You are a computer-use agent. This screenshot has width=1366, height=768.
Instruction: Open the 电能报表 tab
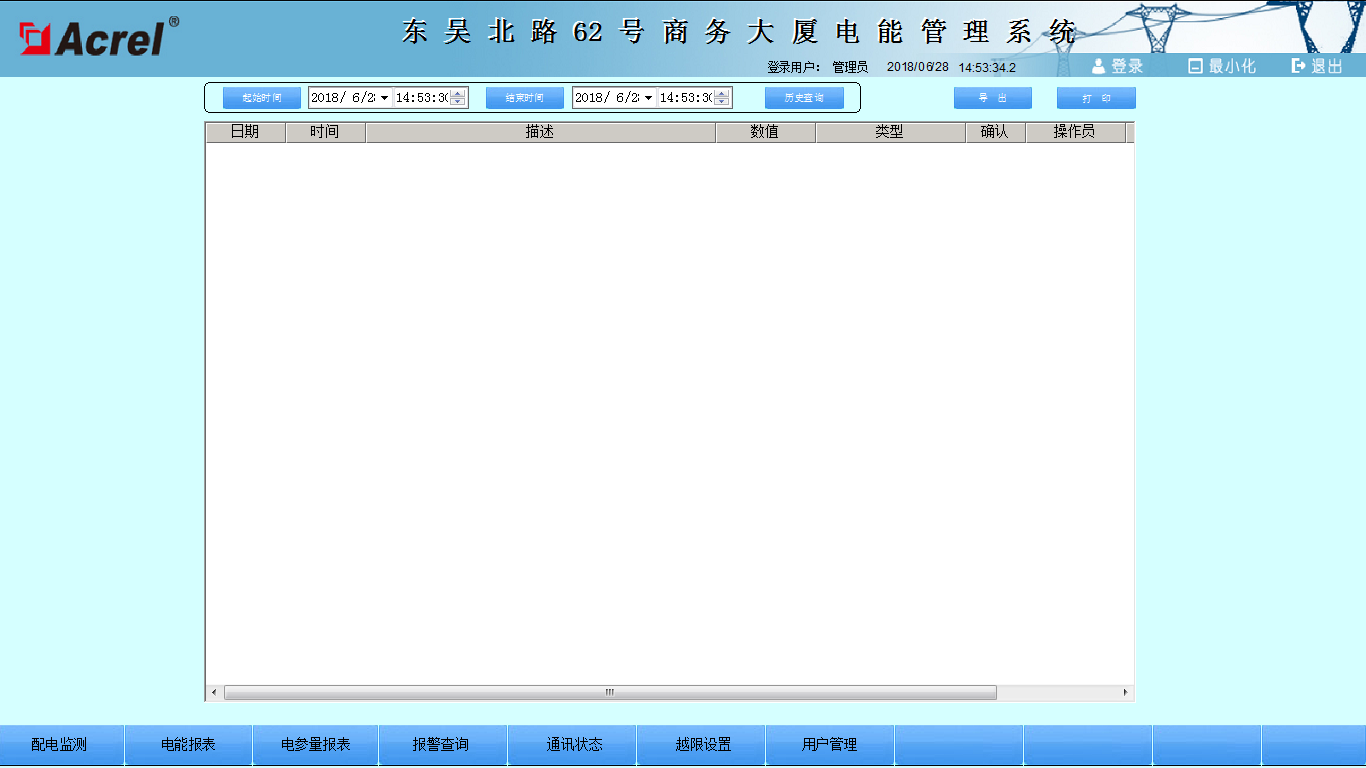(188, 745)
